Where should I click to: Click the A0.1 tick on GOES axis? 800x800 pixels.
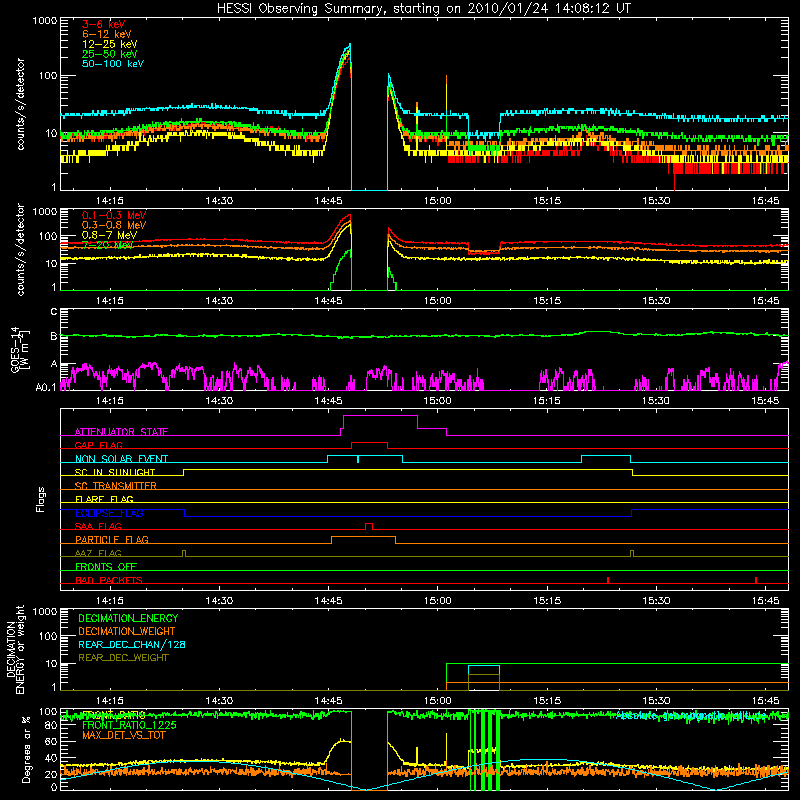coord(46,387)
